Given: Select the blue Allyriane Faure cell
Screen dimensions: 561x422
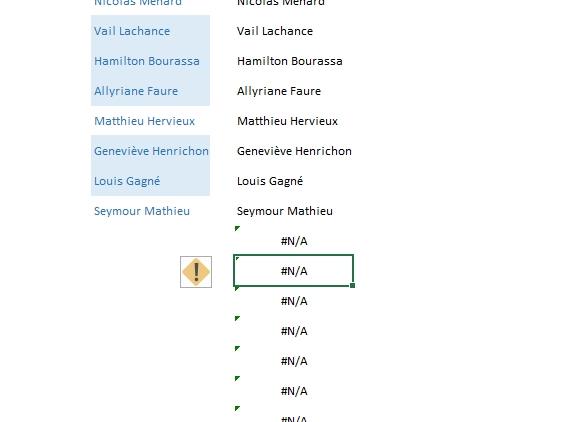Looking at the screenshot, I should (x=150, y=91).
